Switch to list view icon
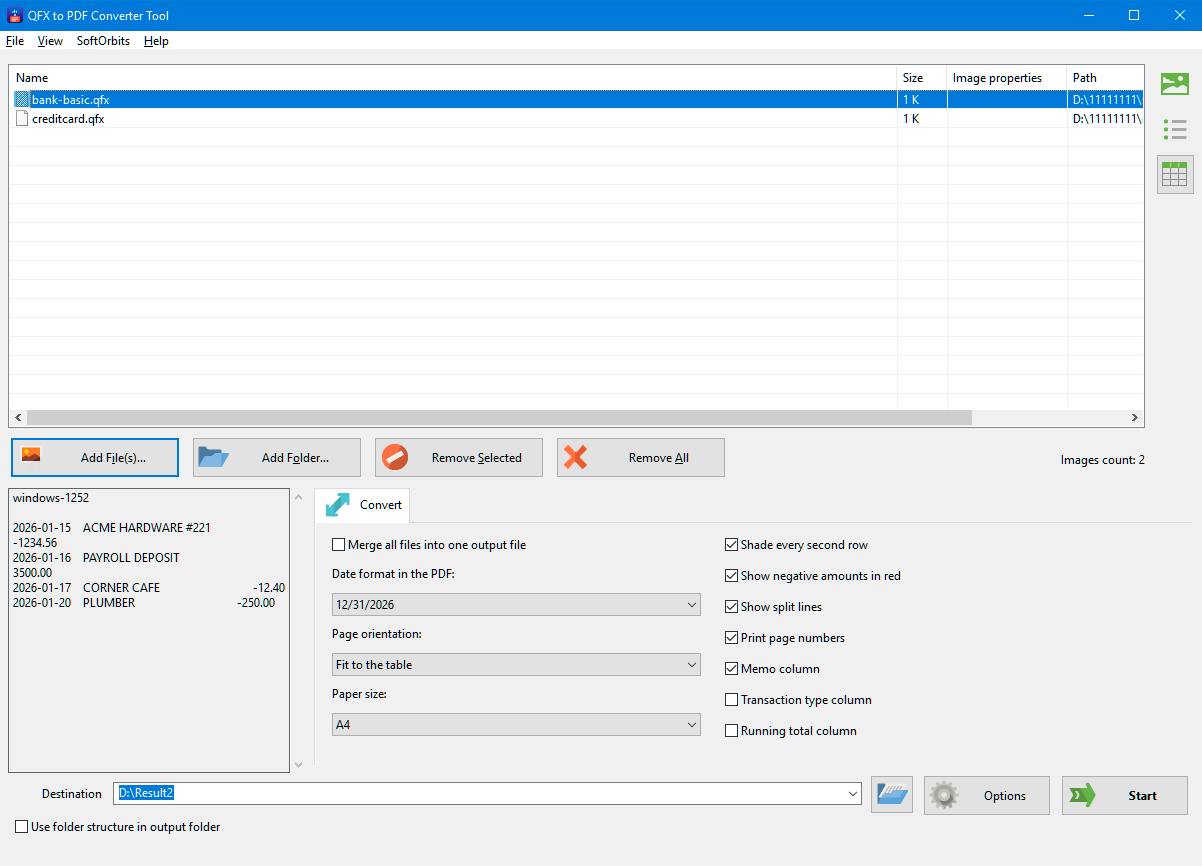The width and height of the screenshot is (1202, 866). pos(1175,129)
